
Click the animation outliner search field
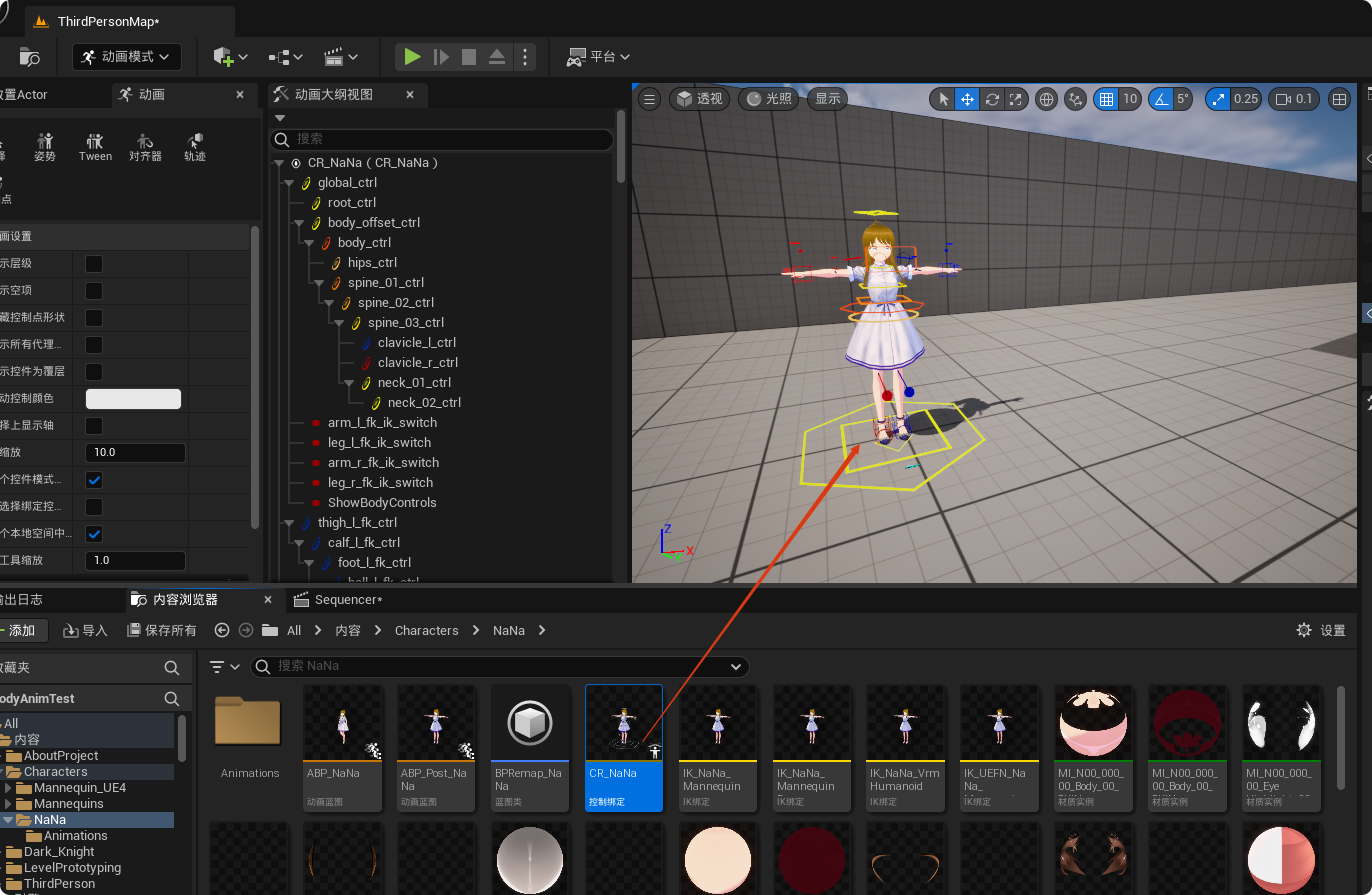tap(441, 139)
